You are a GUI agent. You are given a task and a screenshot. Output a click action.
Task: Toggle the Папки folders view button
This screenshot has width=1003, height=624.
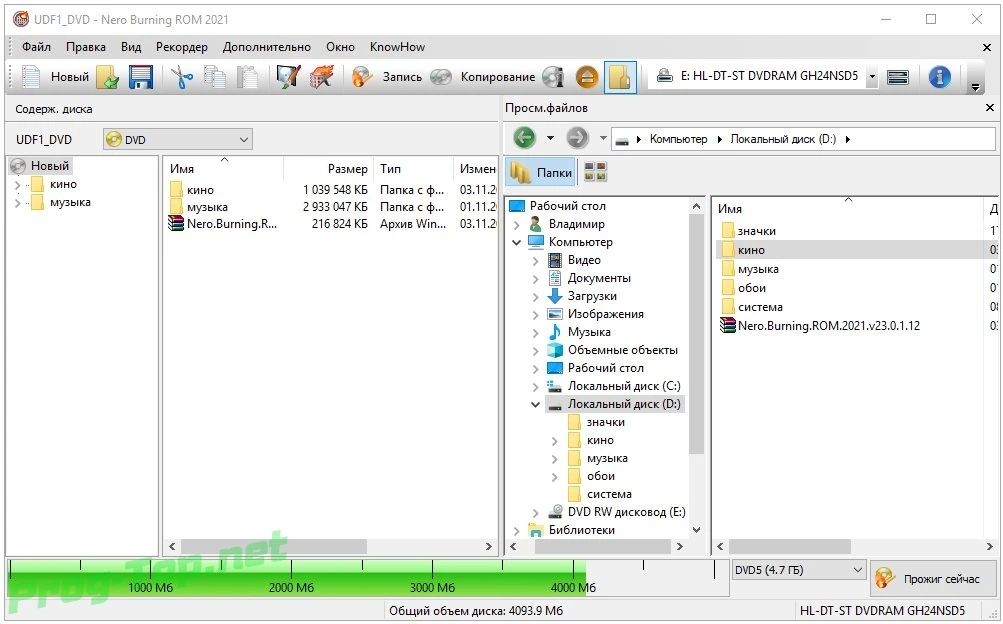[541, 173]
